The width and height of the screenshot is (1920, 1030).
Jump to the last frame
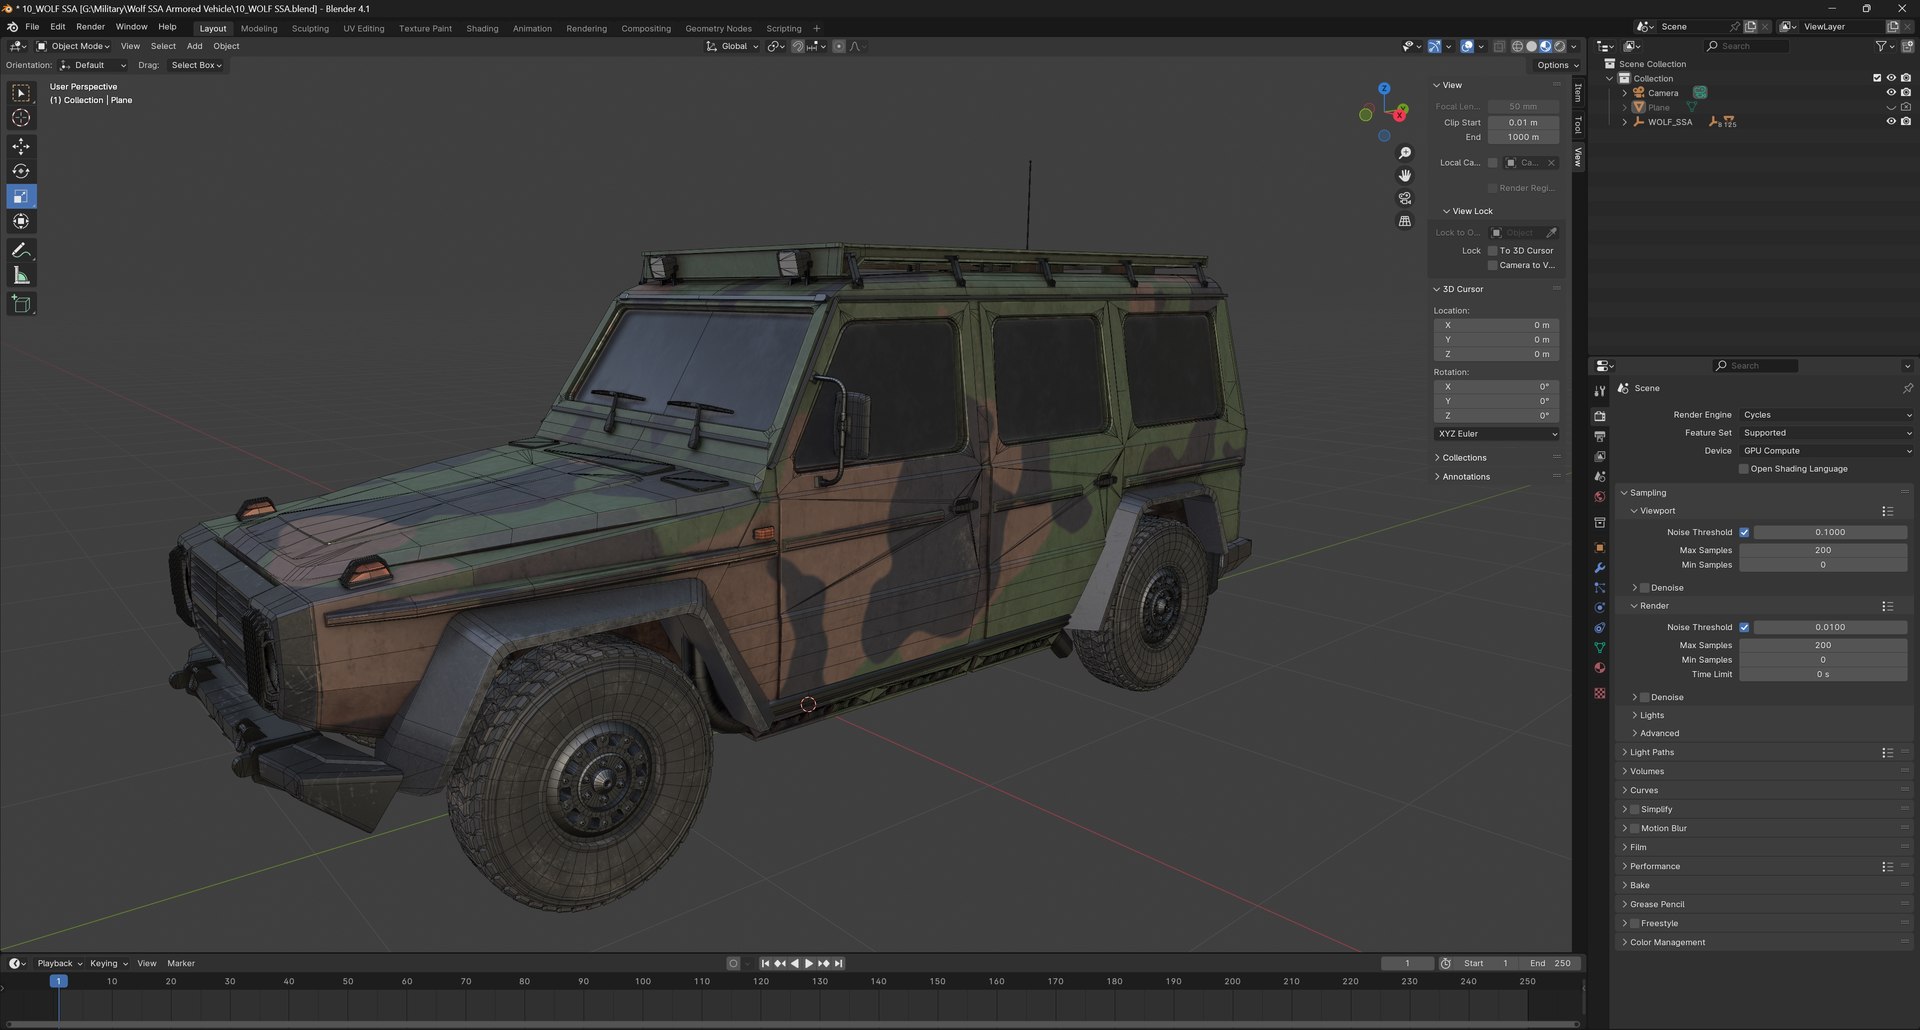(839, 964)
